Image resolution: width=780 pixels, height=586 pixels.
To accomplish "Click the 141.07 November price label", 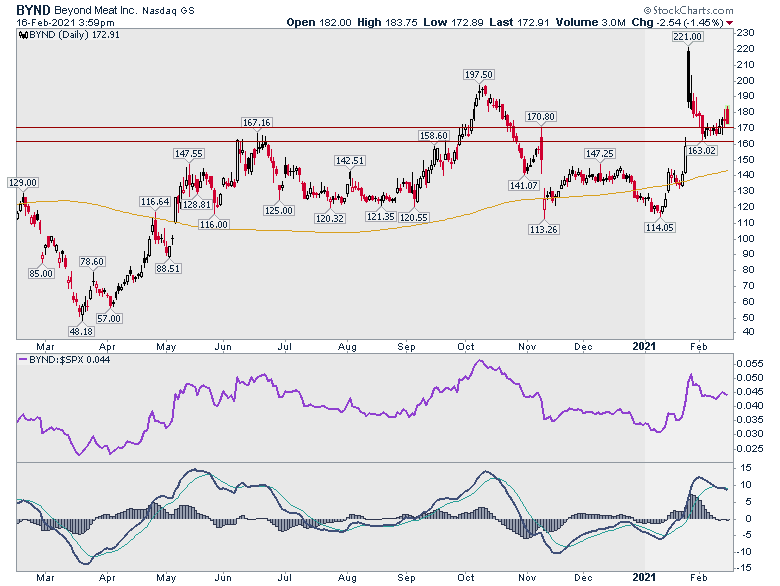I will (x=524, y=186).
